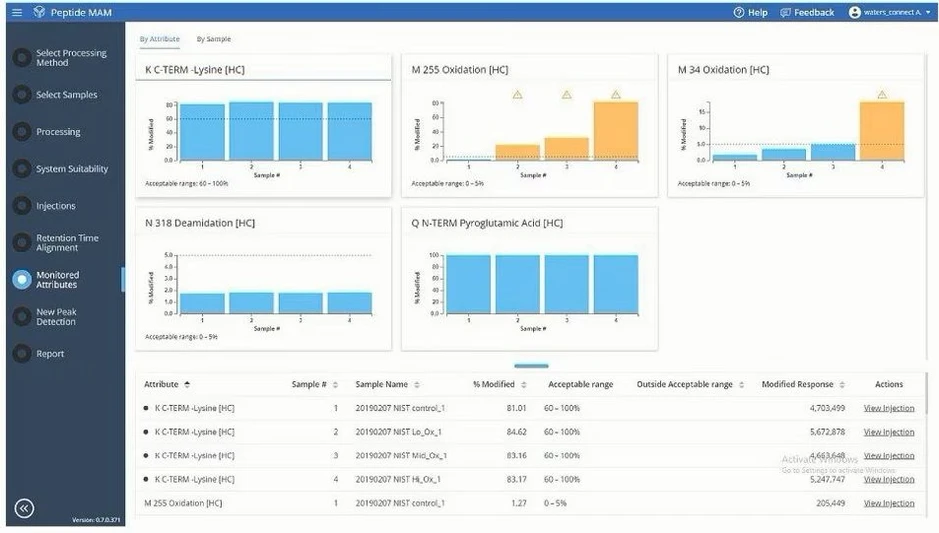The image size is (939, 533).
Task: Sort by Outside Acceptable range column arrows
Action: [741, 384]
